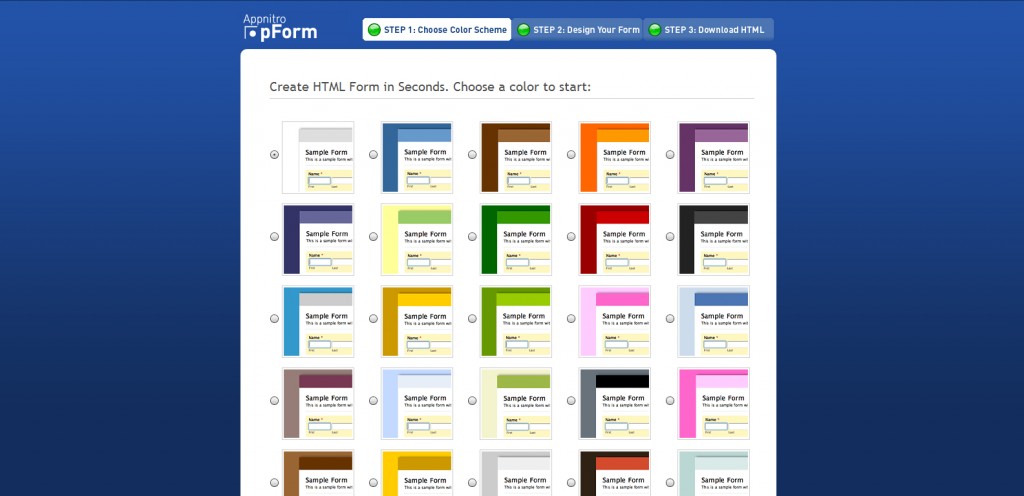
Task: Switch to Step 3: Download HTML tab
Action: tap(708, 30)
